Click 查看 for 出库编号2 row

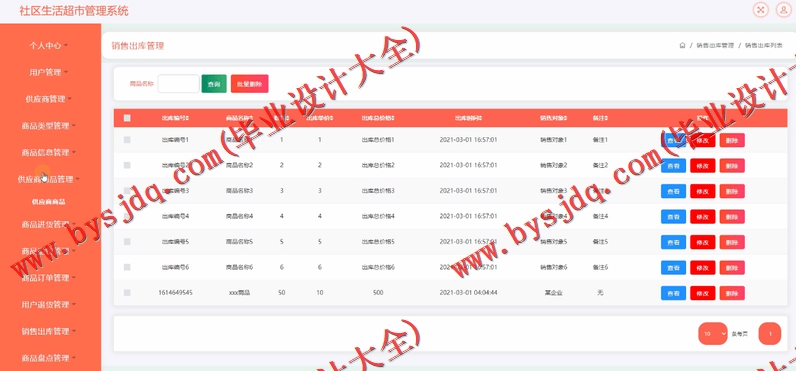pos(673,165)
